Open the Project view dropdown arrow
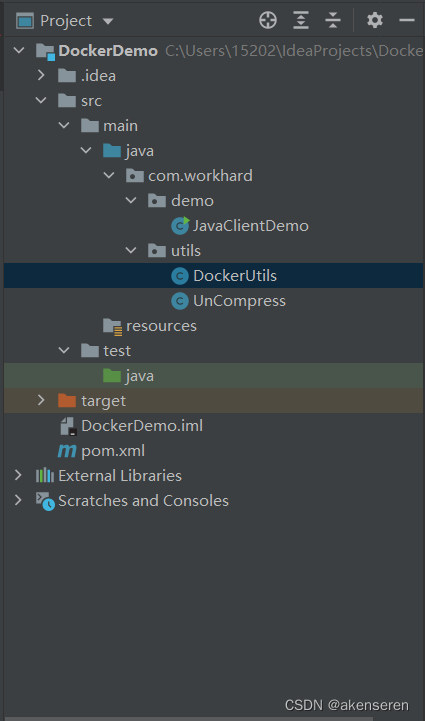The height and width of the screenshot is (721, 425). click(x=108, y=21)
